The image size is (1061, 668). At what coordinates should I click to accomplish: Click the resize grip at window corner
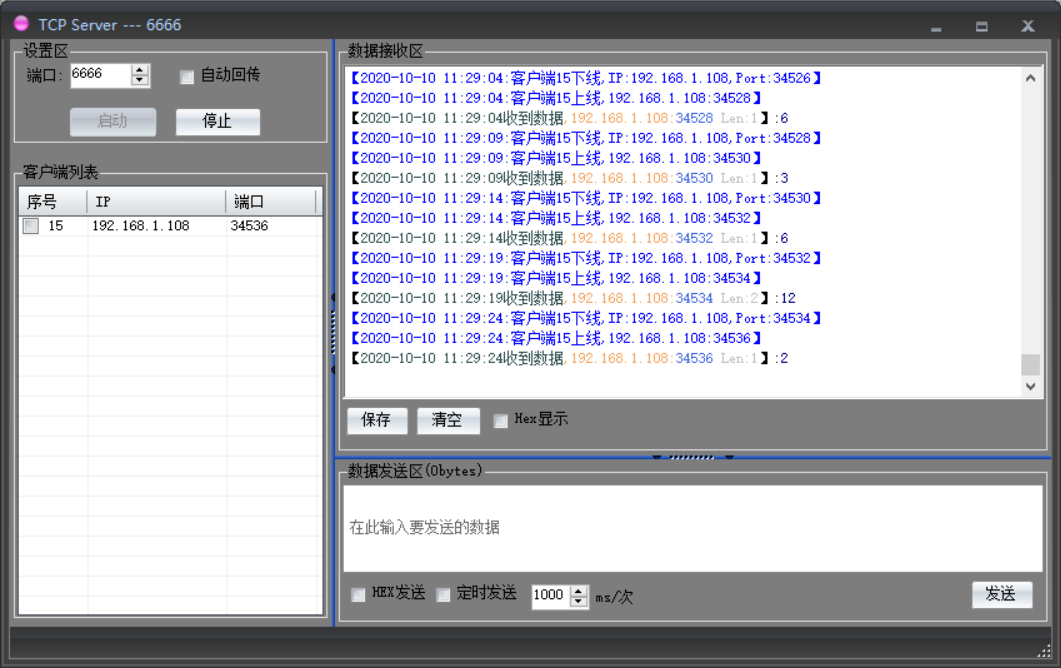point(1045,651)
